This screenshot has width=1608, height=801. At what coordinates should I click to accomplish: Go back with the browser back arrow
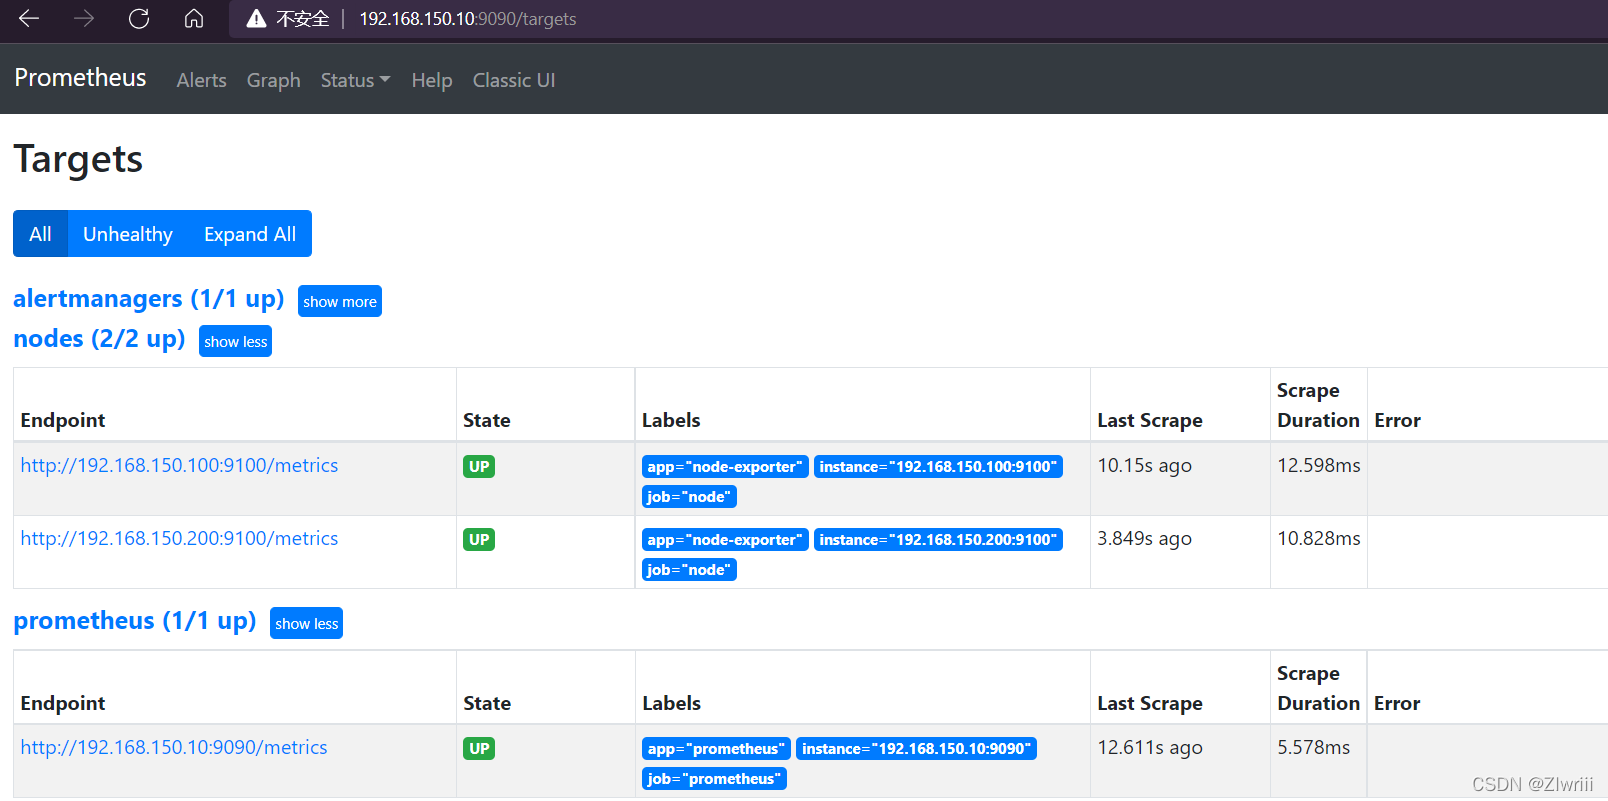29,18
